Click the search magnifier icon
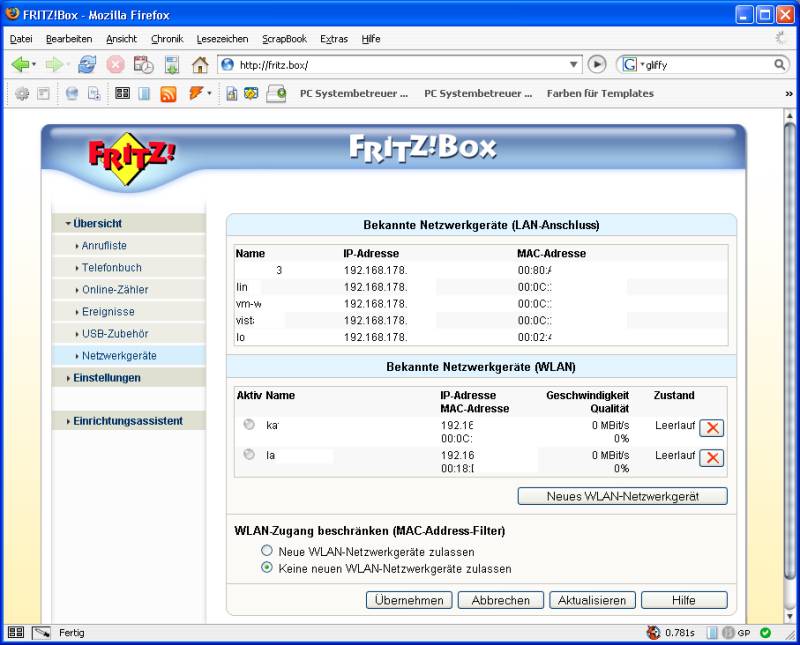 (780, 65)
